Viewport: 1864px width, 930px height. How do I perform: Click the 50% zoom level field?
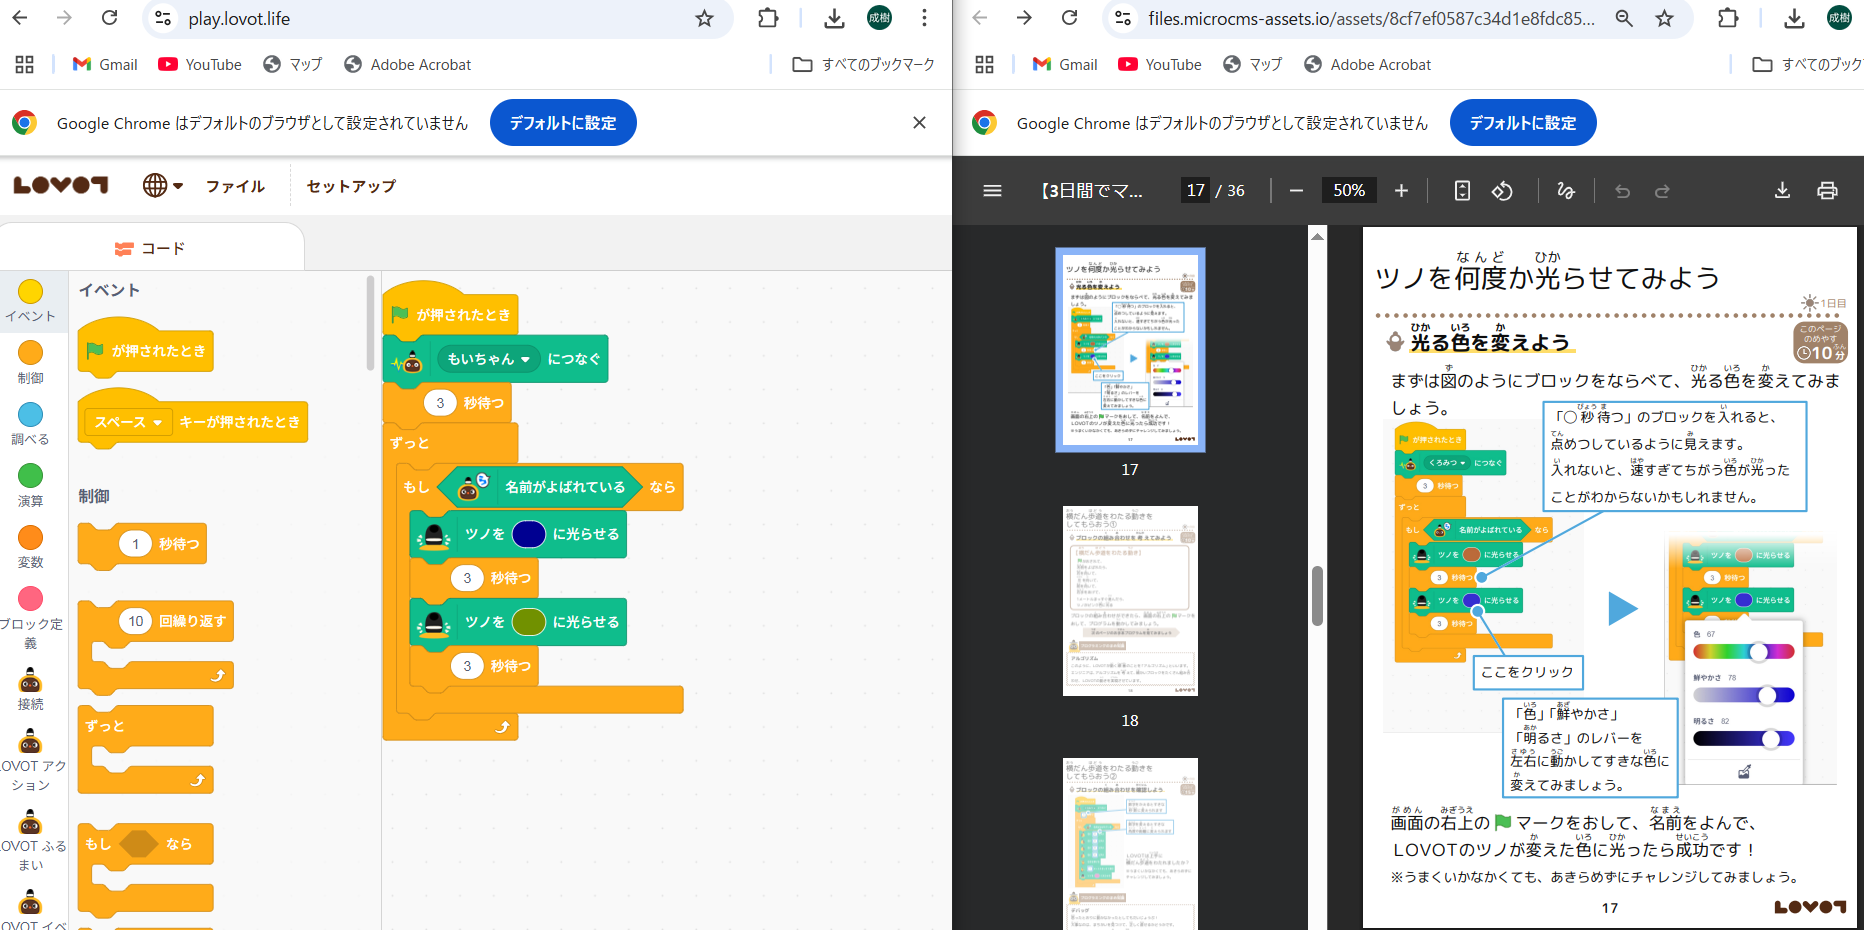click(1349, 190)
